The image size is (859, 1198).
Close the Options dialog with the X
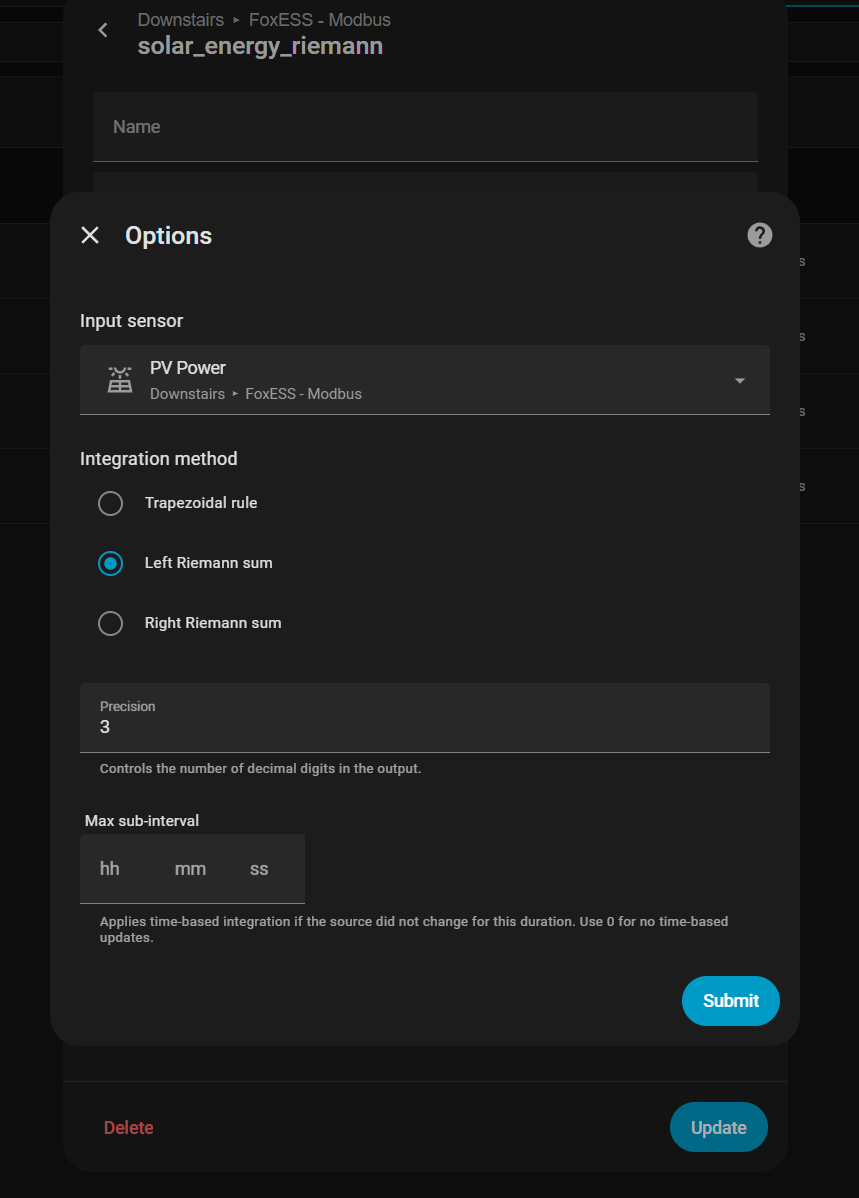(90, 235)
